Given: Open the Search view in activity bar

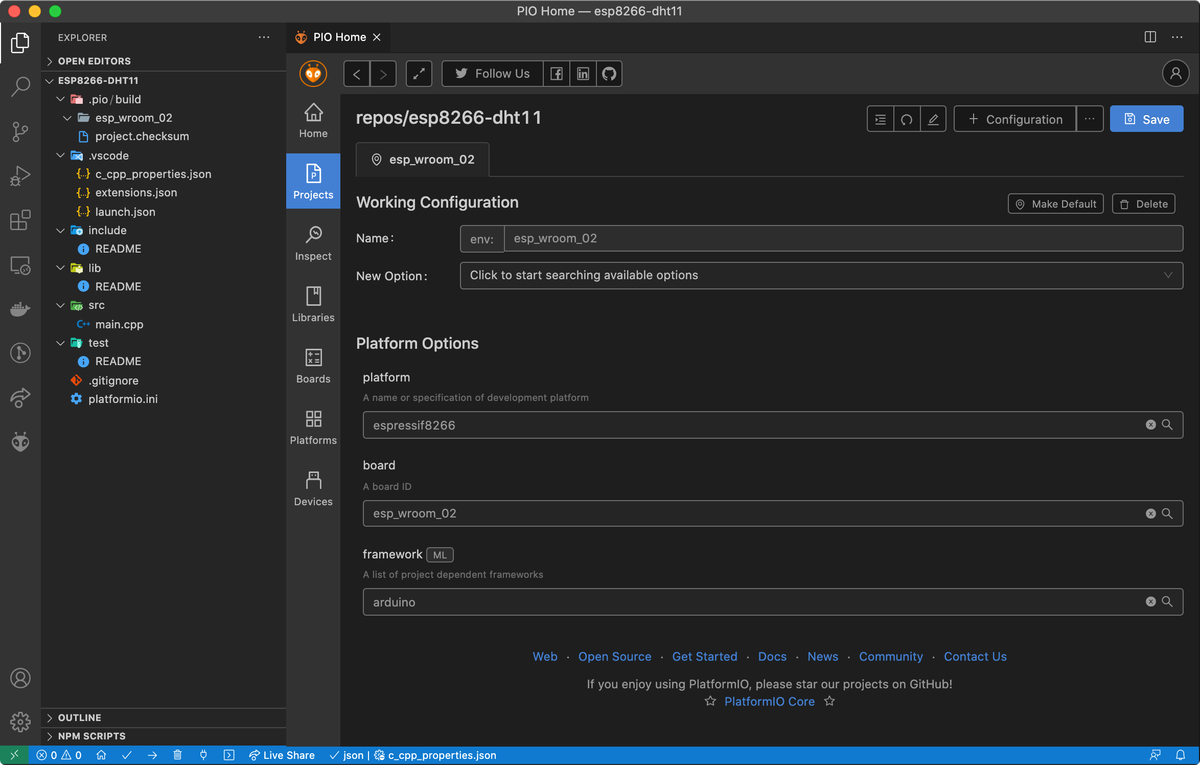Looking at the screenshot, I should pyautogui.click(x=20, y=87).
